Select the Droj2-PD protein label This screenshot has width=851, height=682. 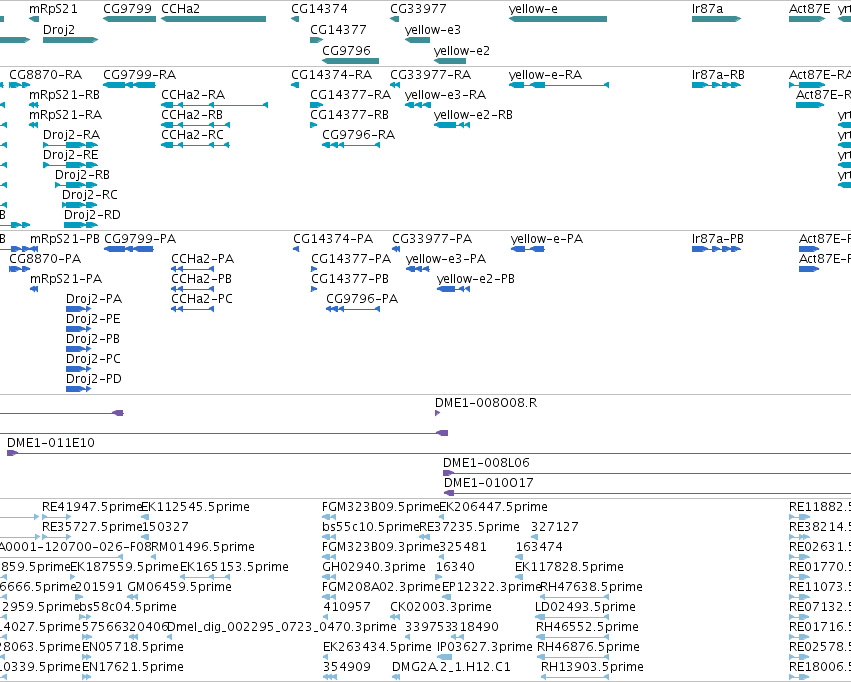pos(94,379)
